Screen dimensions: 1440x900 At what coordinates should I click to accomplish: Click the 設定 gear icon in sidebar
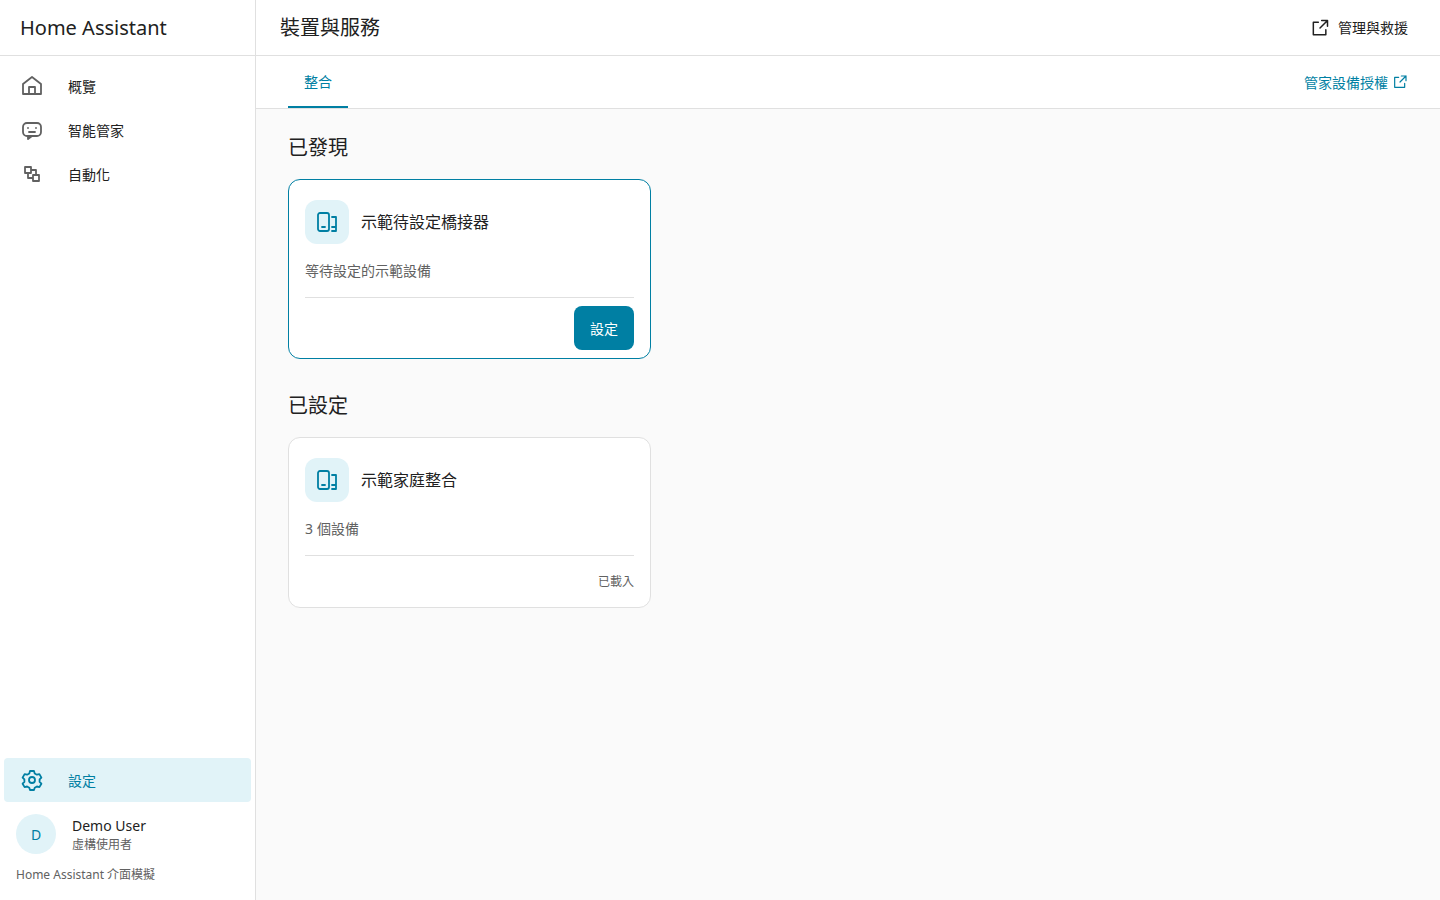pos(32,780)
